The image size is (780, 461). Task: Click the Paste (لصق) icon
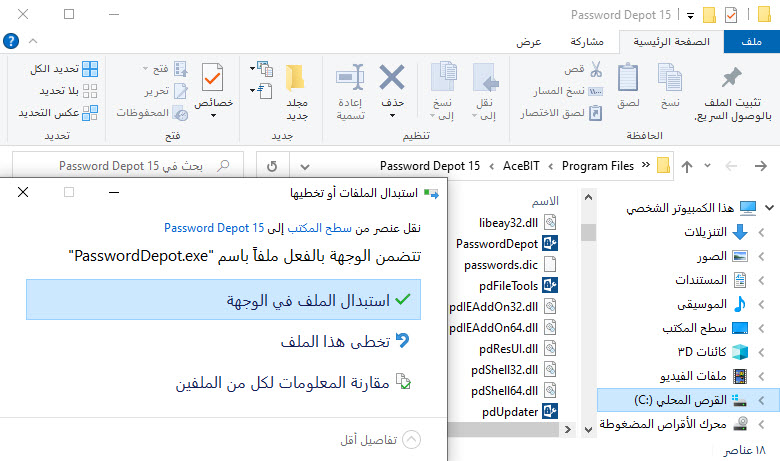(x=628, y=78)
